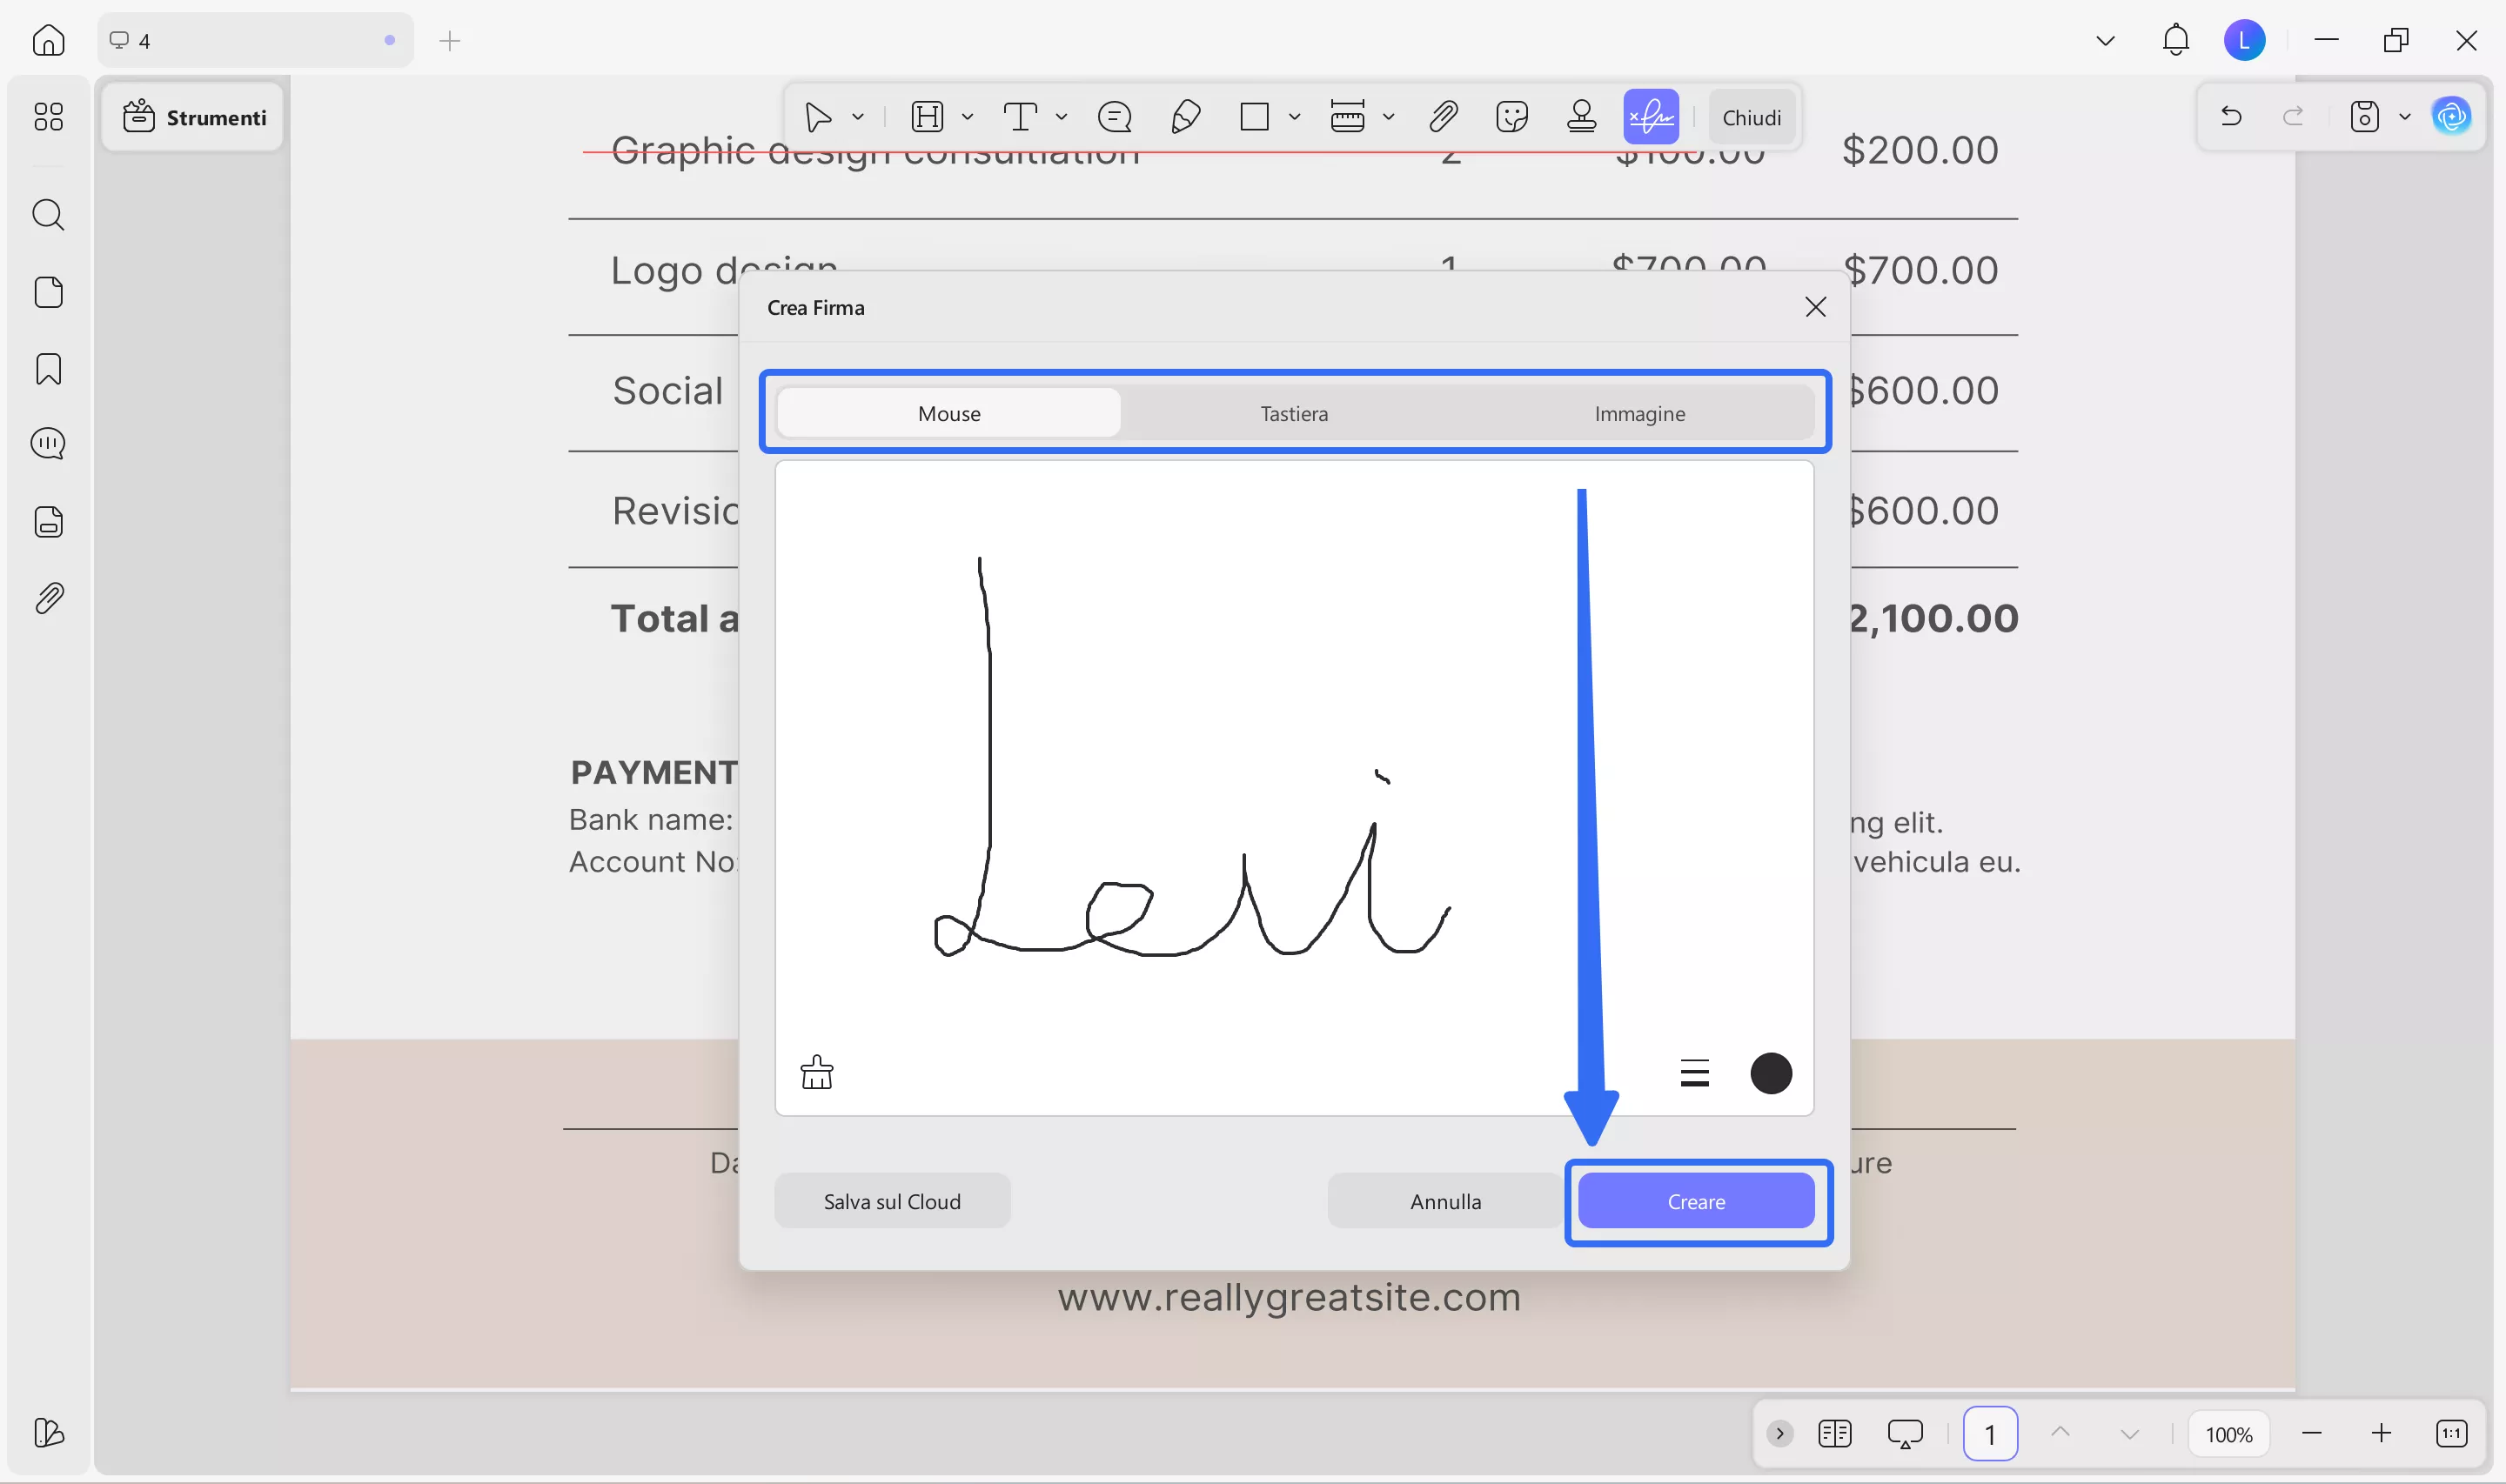The width and height of the screenshot is (2506, 1484).
Task: Select the Pencil annotation tool
Action: pos(1186,116)
